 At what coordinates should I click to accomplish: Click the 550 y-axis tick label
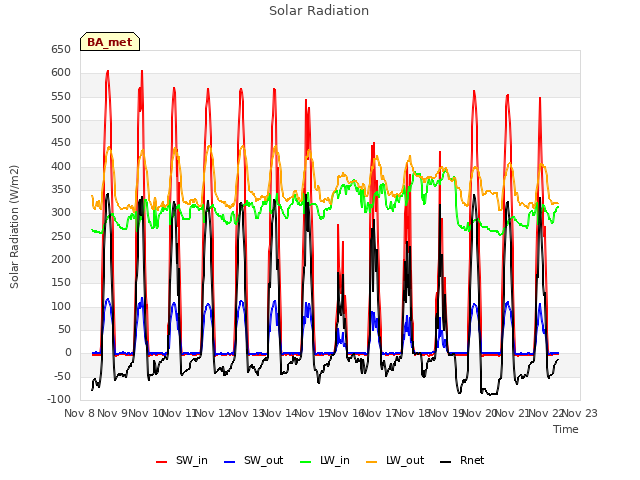[x=61, y=96]
